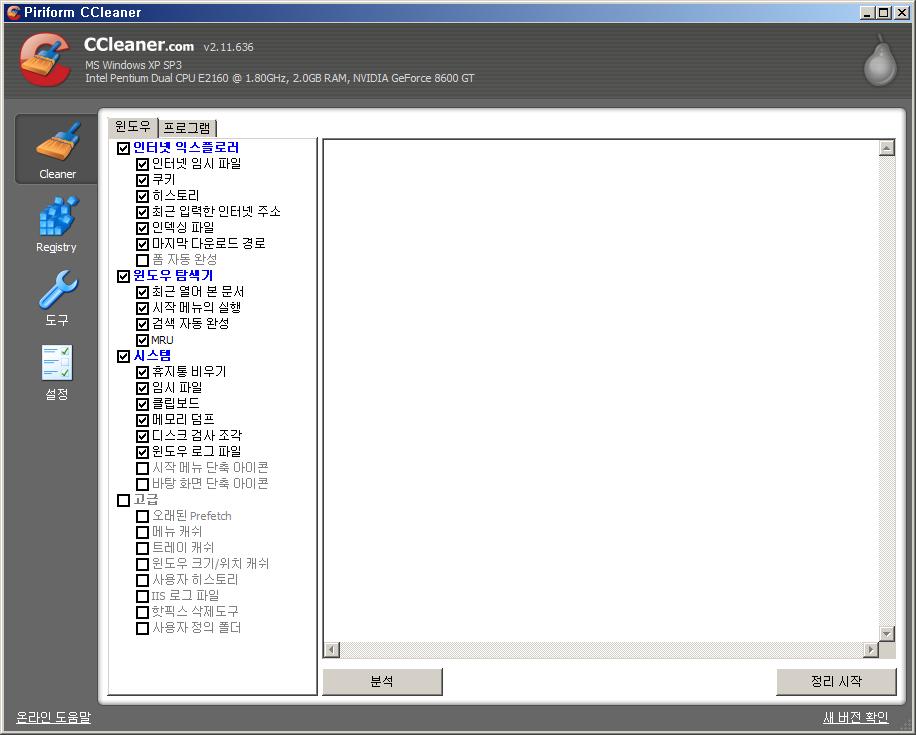916x735 pixels.
Task: Enable 사용자 히스토리 checkbox
Action: tap(142, 580)
